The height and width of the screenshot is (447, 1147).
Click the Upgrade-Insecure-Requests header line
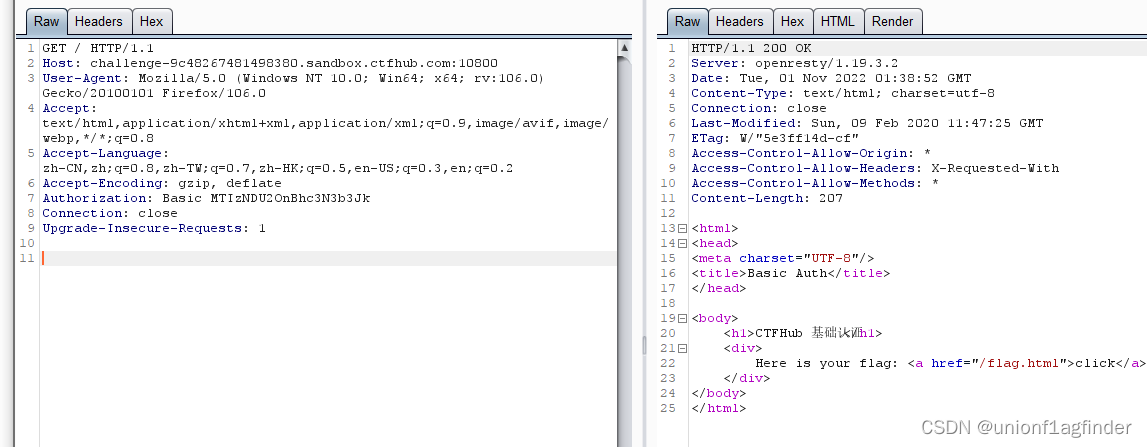pos(154,228)
